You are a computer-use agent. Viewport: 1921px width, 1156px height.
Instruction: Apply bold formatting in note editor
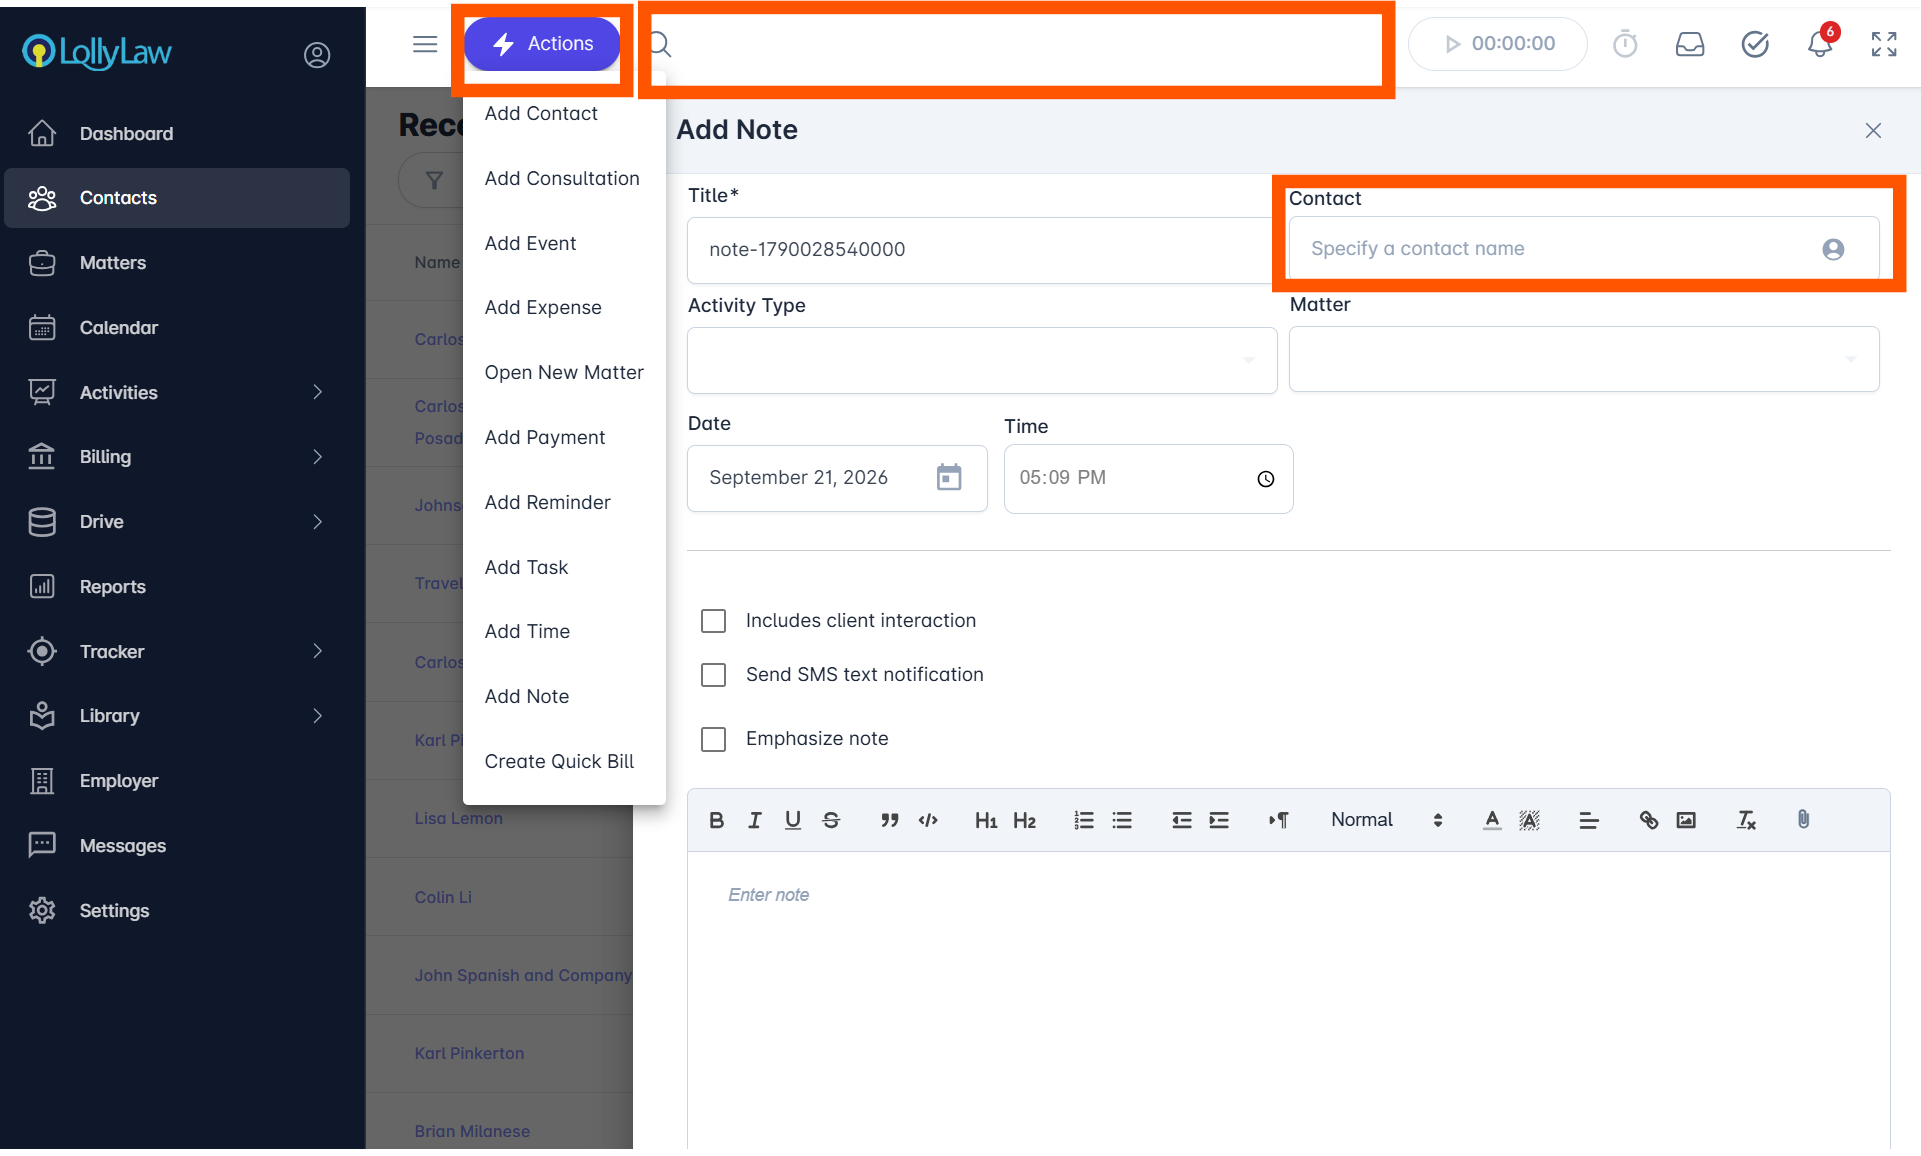[716, 820]
